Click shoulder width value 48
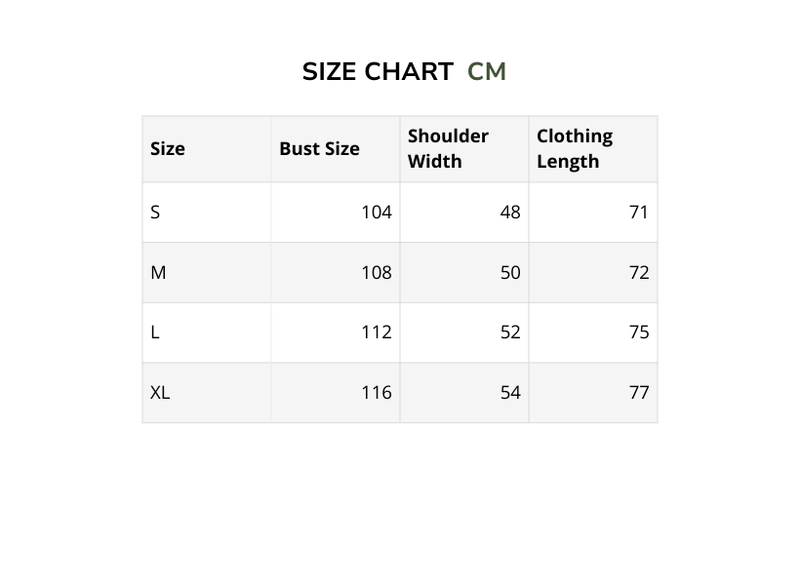This screenshot has width=800, height=585. pos(510,212)
